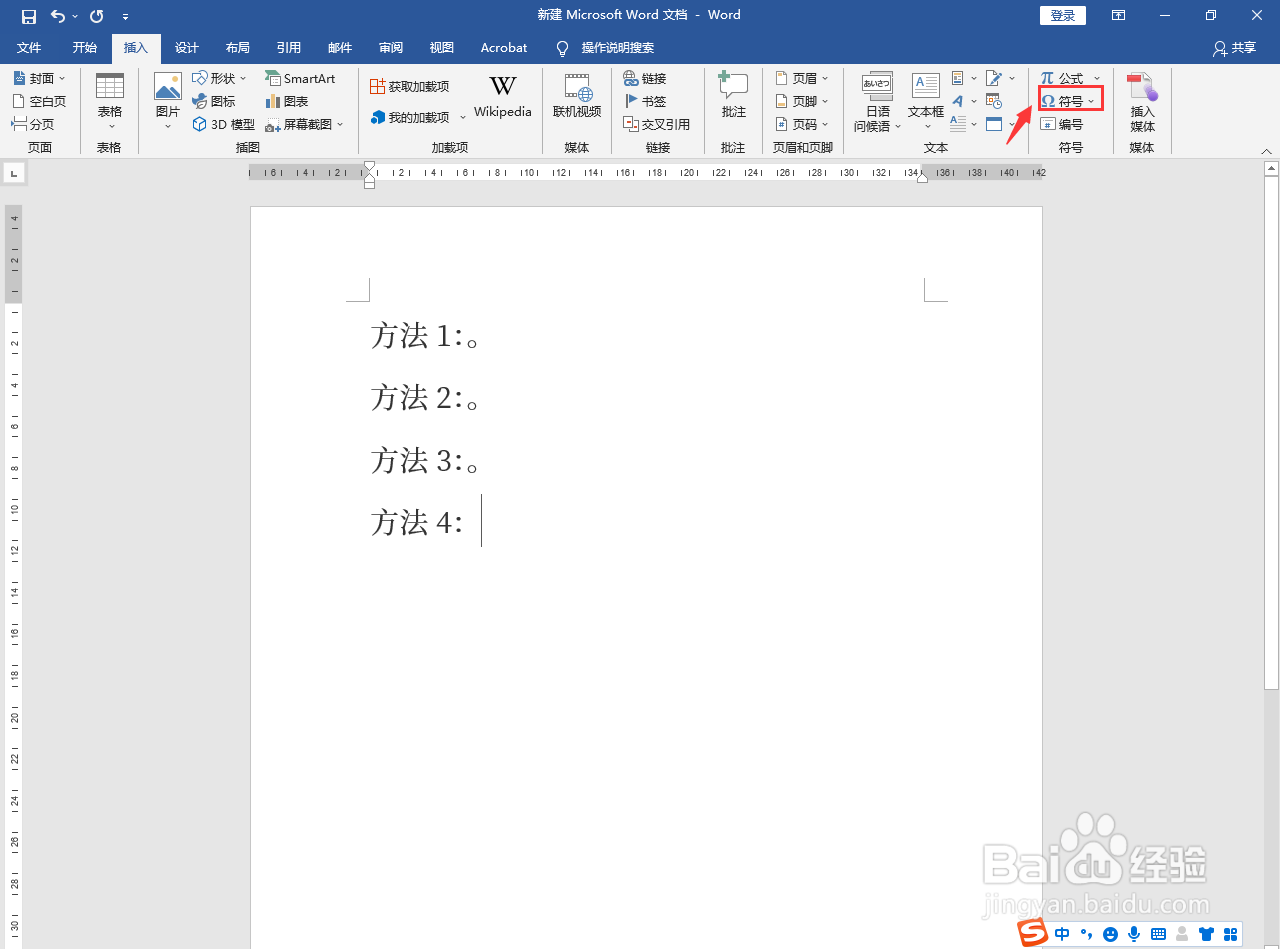Open the 表格 table dropdown
The width and height of the screenshot is (1280, 949).
pyautogui.click(x=110, y=101)
